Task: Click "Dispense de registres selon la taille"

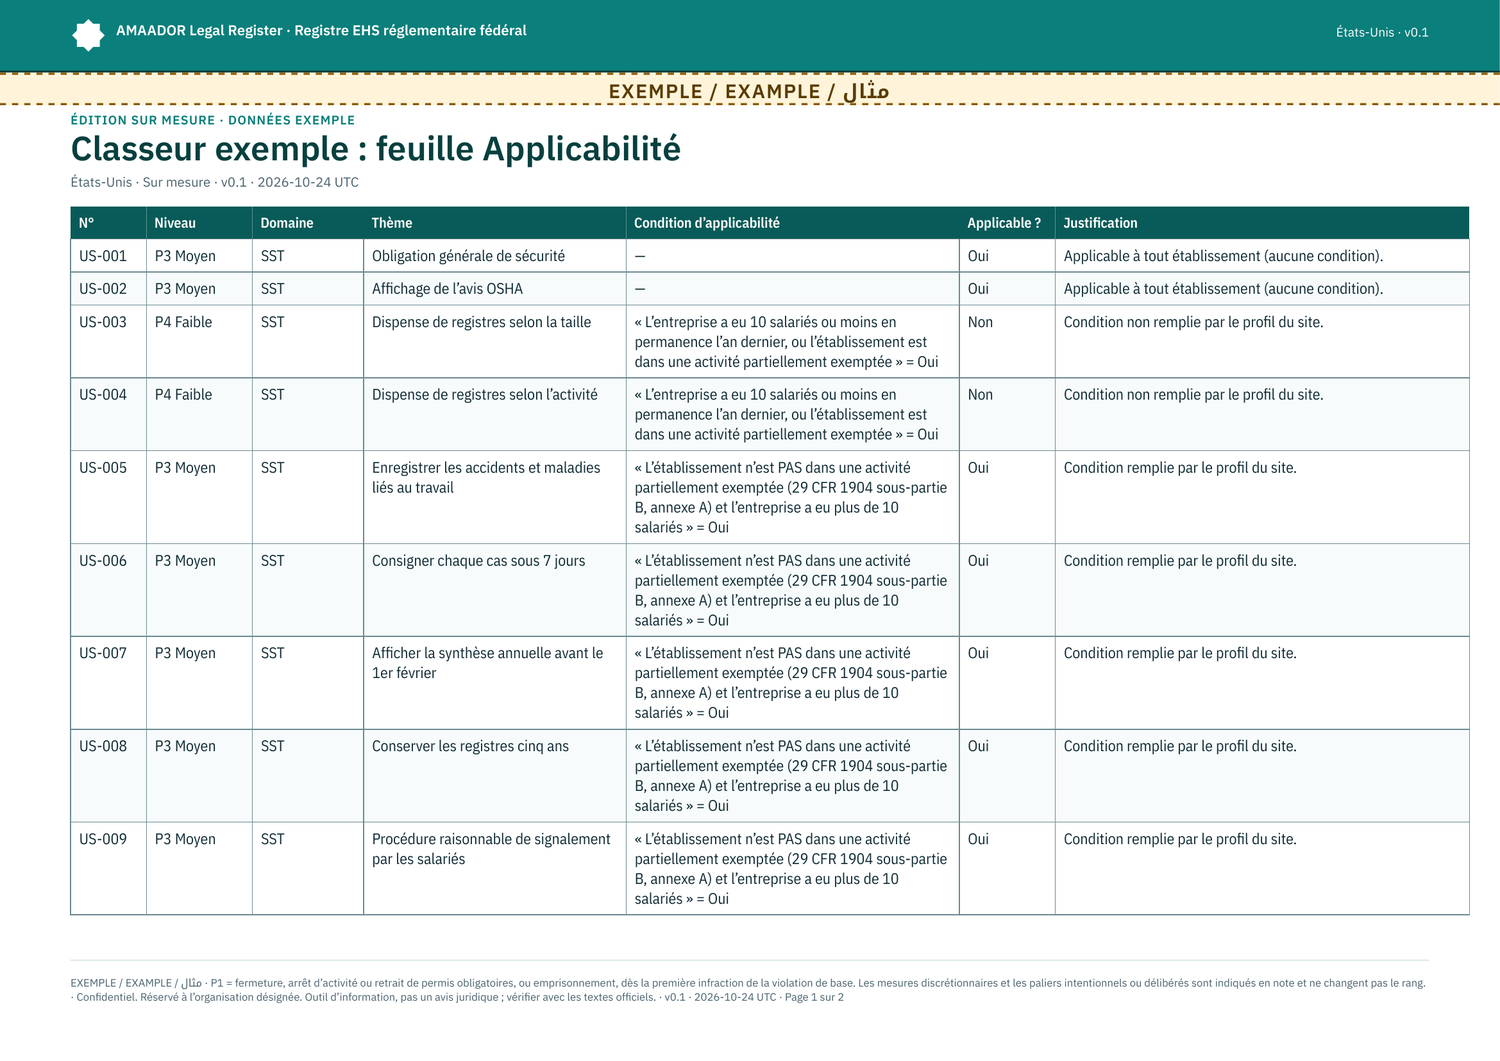Action: pos(481,322)
